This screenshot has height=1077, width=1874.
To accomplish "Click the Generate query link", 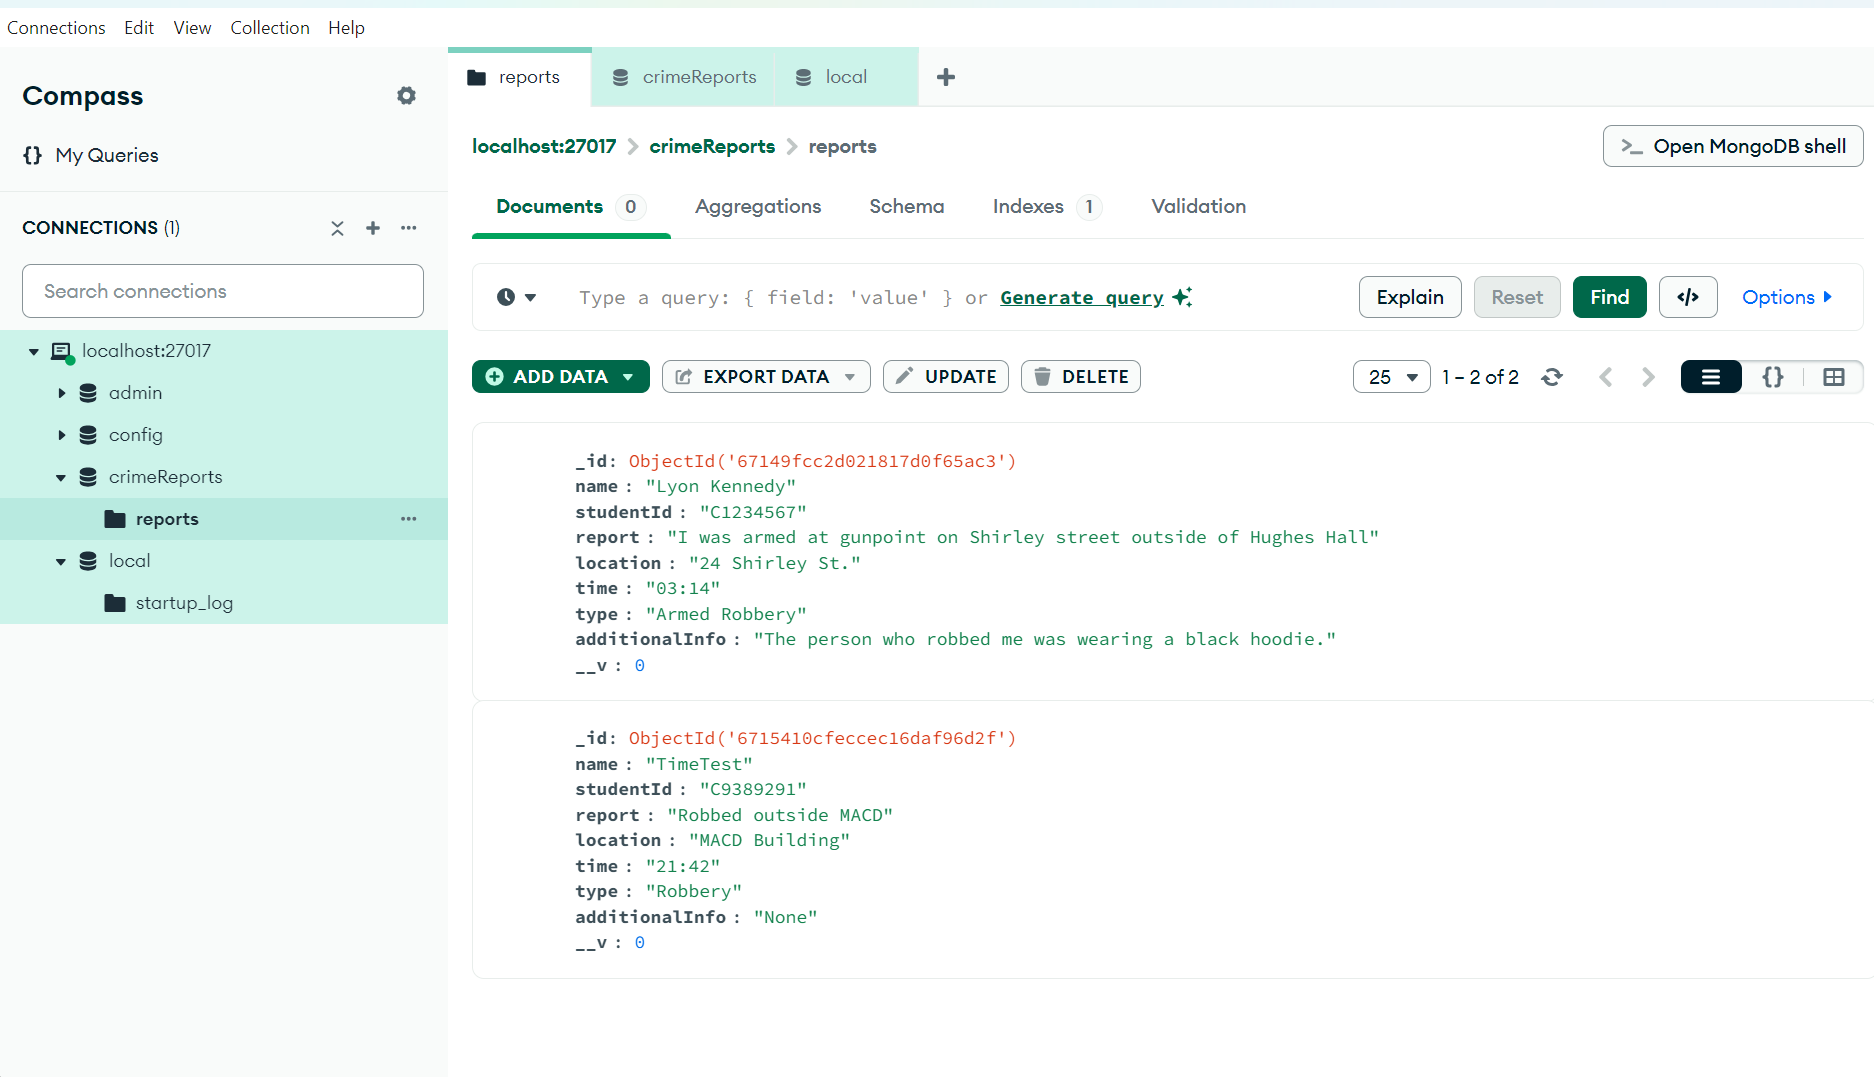I will click(1082, 297).
